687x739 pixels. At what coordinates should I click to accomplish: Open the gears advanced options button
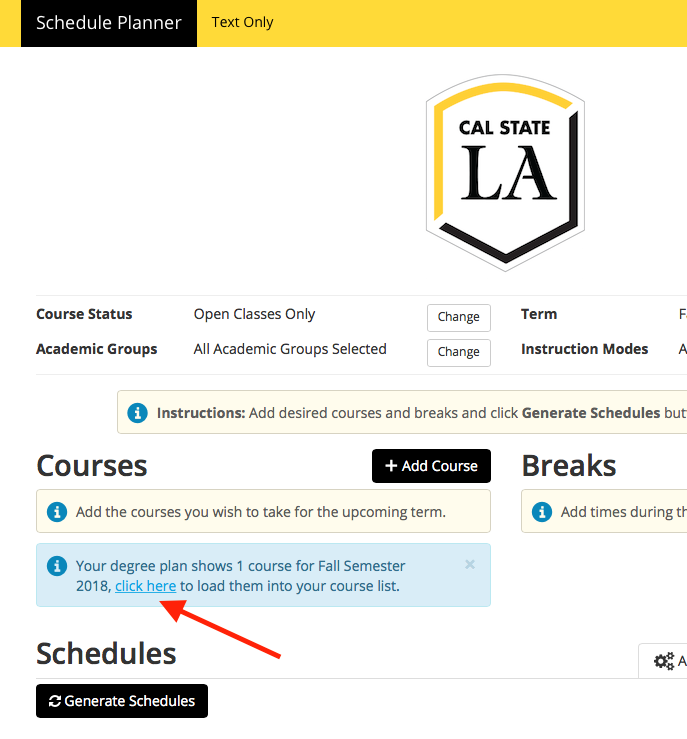[x=663, y=661]
